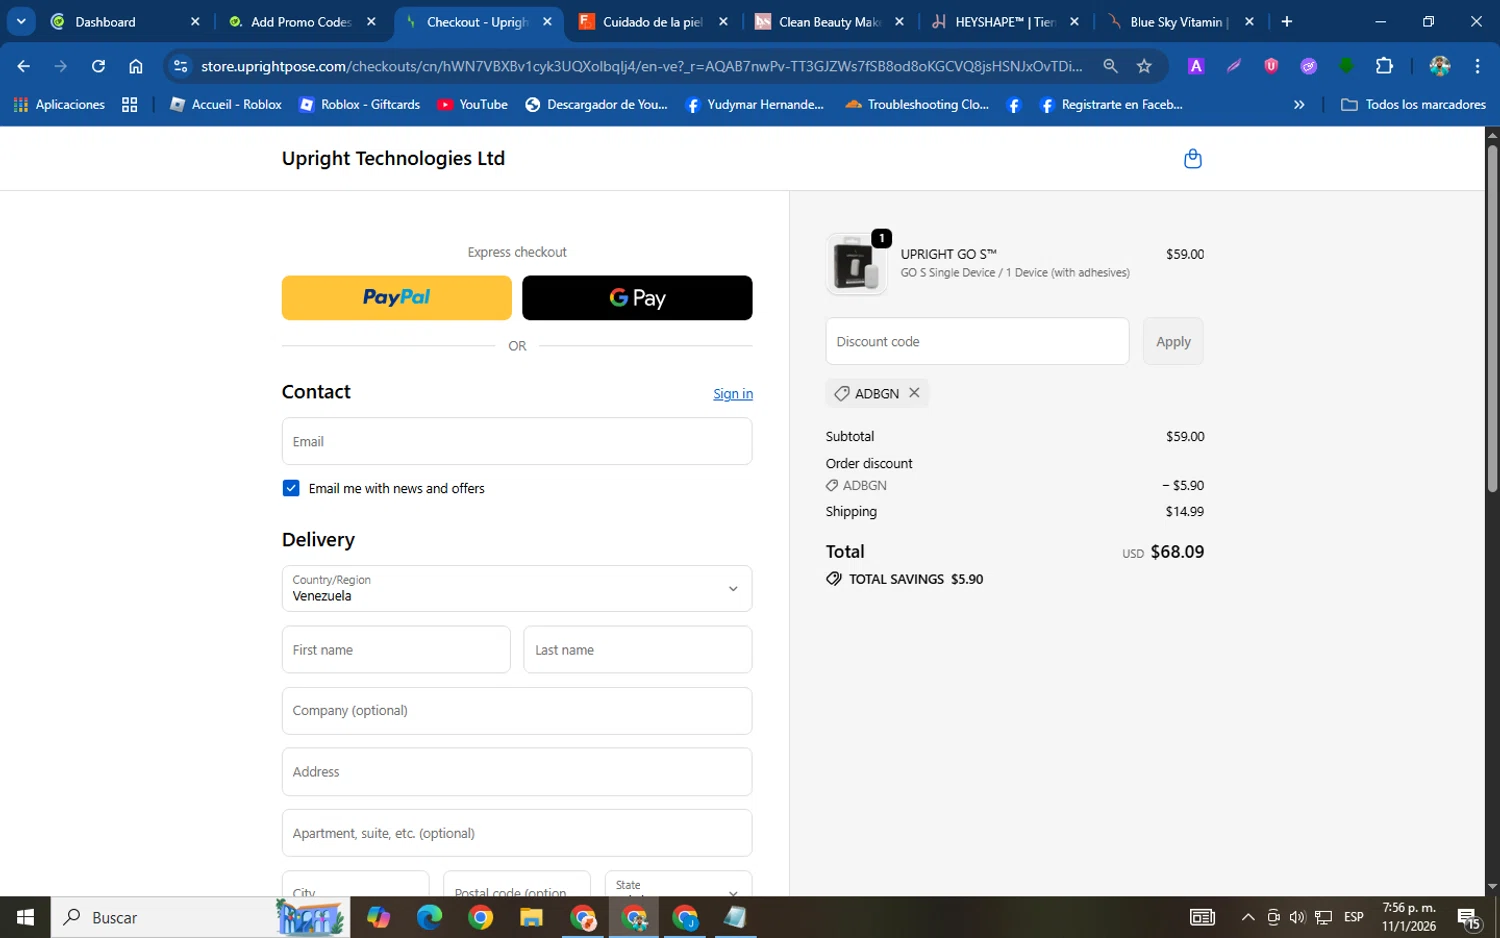View site information icon in address bar

coord(180,66)
